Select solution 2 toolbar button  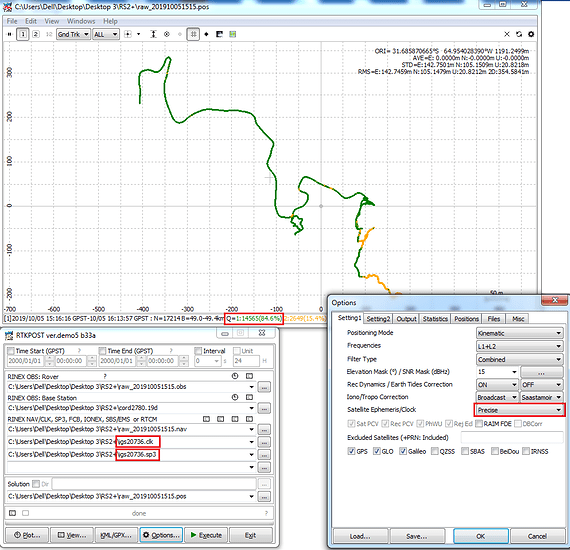tap(36, 34)
